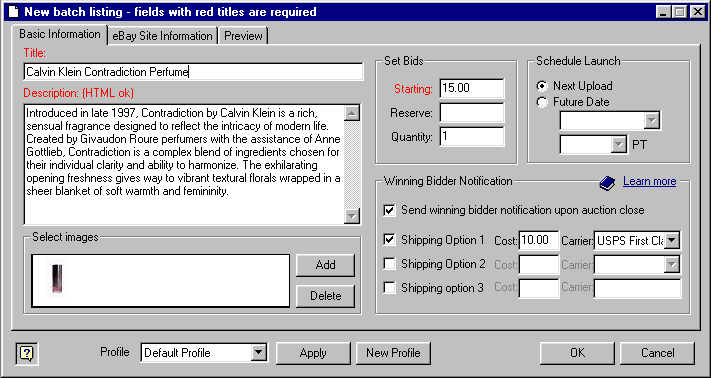Click the Title input field

(x=194, y=72)
